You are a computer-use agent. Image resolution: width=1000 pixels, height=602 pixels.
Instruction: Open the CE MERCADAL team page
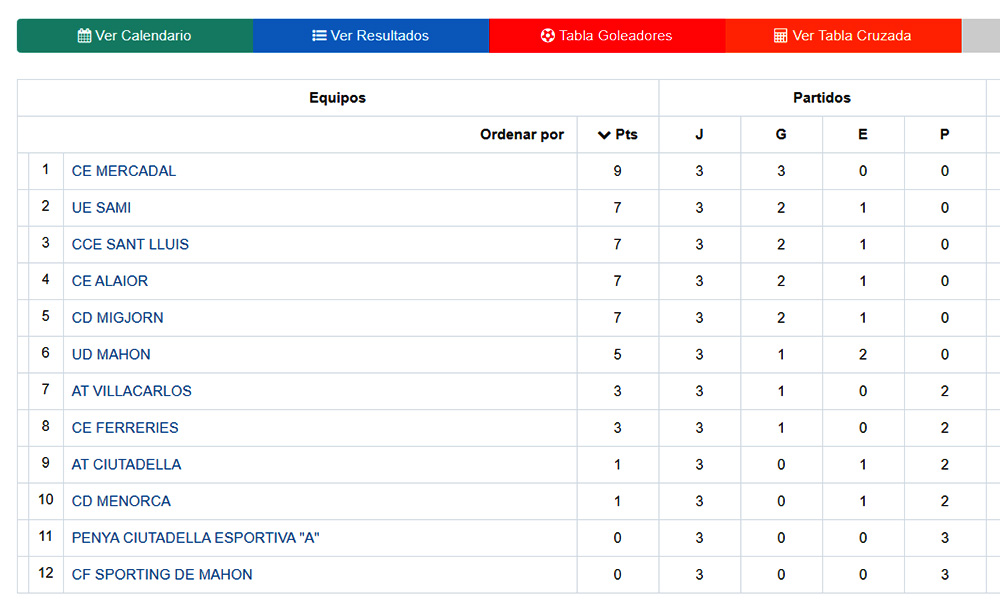pyautogui.click(x=124, y=170)
